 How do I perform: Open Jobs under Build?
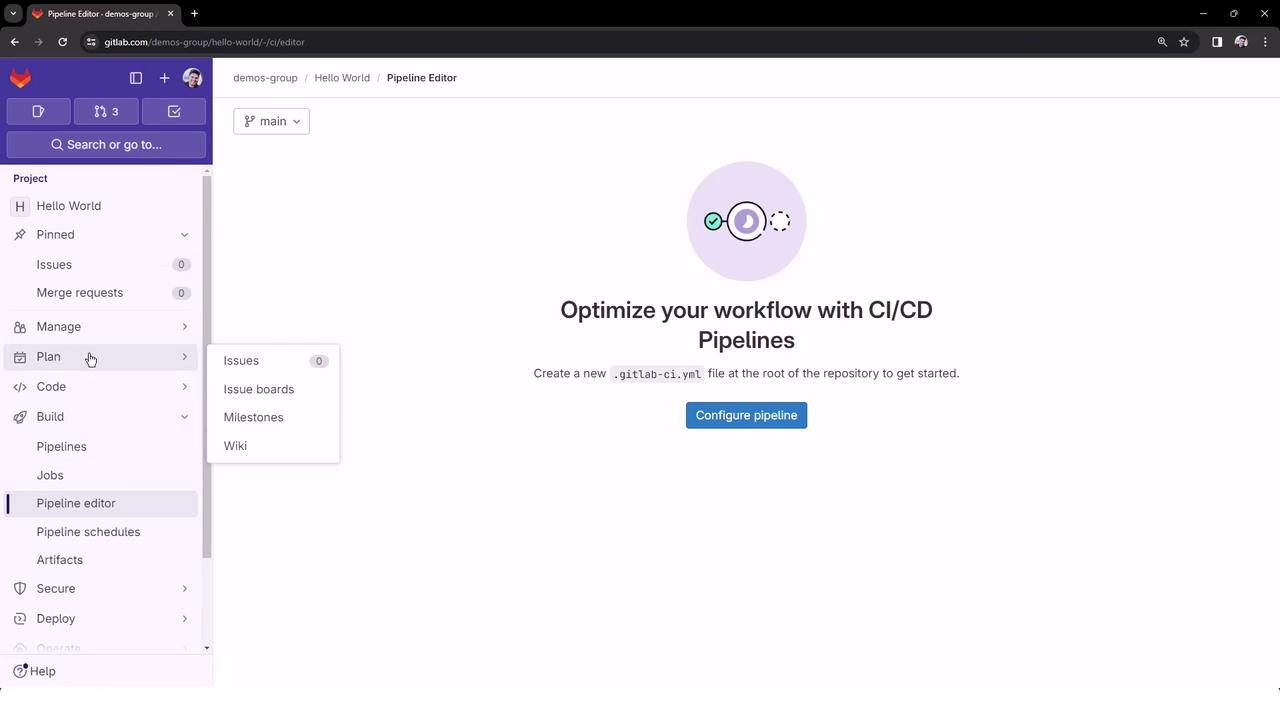tap(102, 476)
